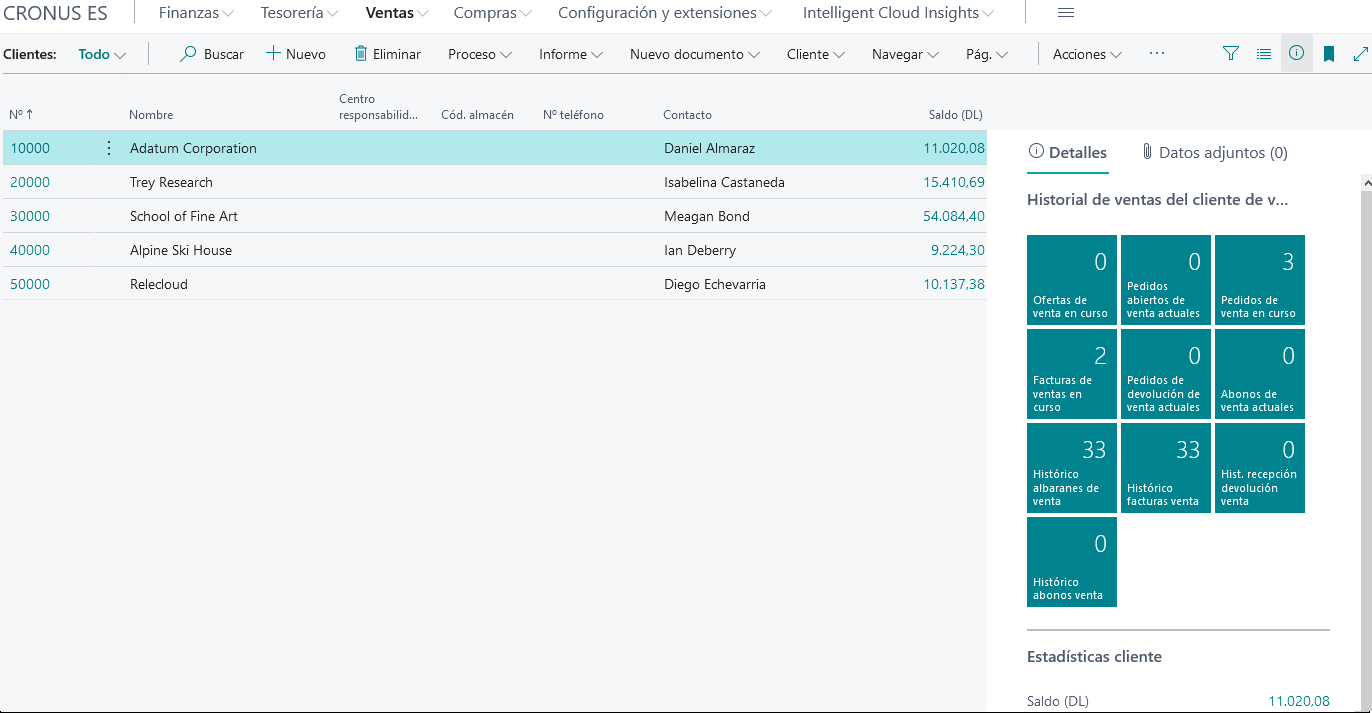The height and width of the screenshot is (713, 1372).
Task: Open balance 15.410,69 for Trey Research
Action: click(954, 182)
